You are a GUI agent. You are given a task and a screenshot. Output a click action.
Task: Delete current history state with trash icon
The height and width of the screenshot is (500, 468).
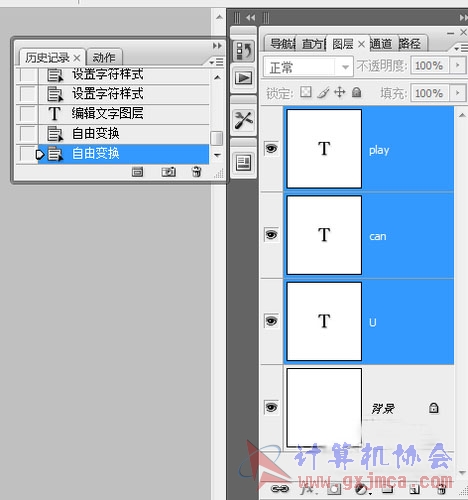tap(196, 172)
